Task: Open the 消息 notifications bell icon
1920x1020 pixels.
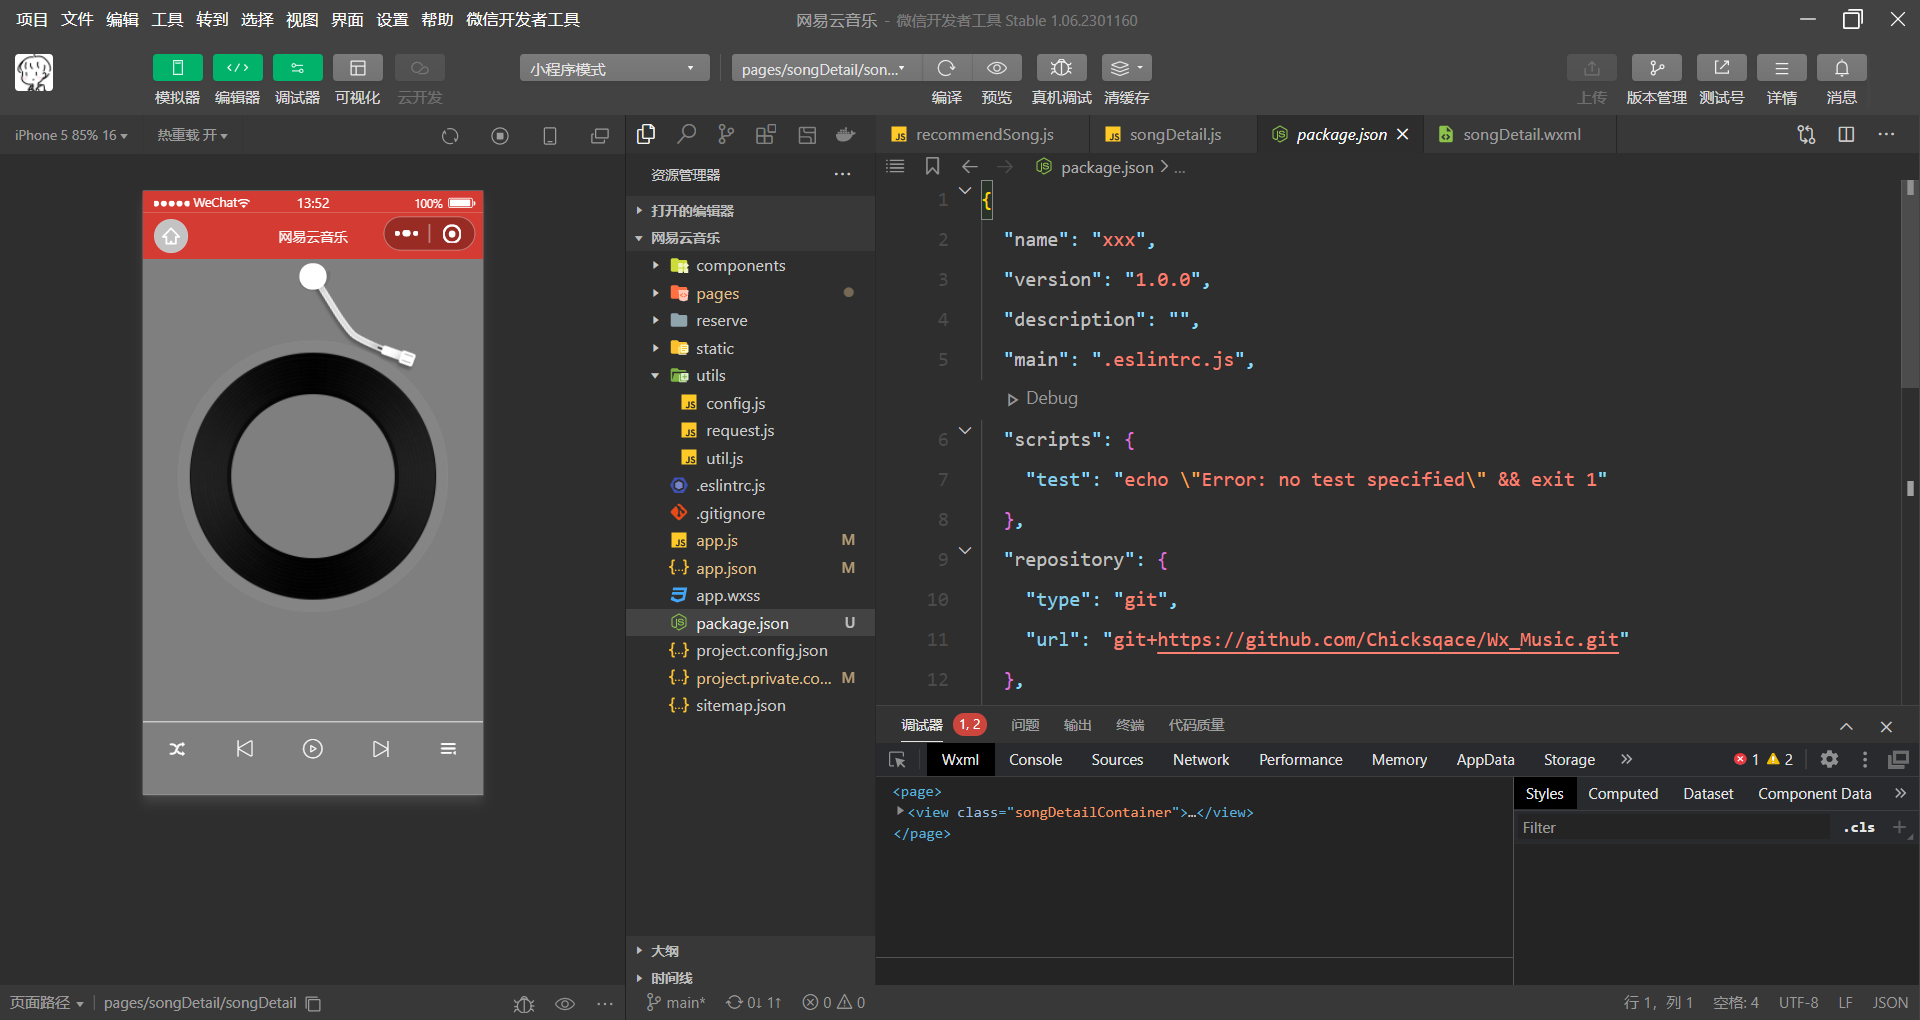Action: [1841, 68]
